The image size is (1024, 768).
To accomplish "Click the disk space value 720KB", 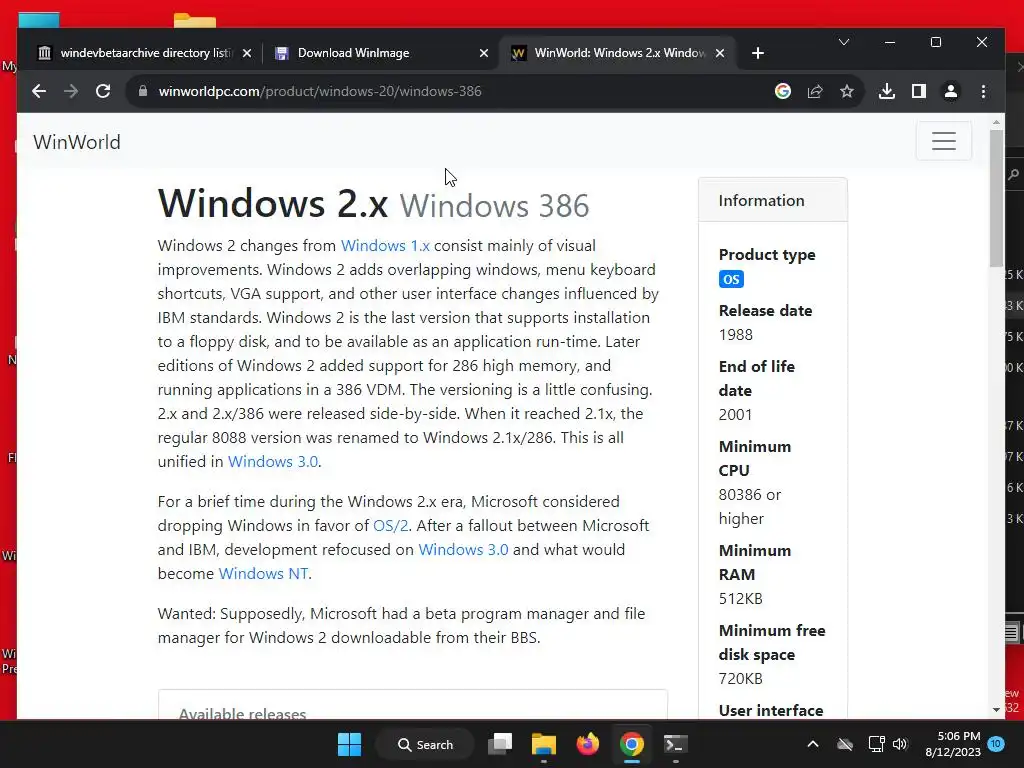I will [741, 679].
